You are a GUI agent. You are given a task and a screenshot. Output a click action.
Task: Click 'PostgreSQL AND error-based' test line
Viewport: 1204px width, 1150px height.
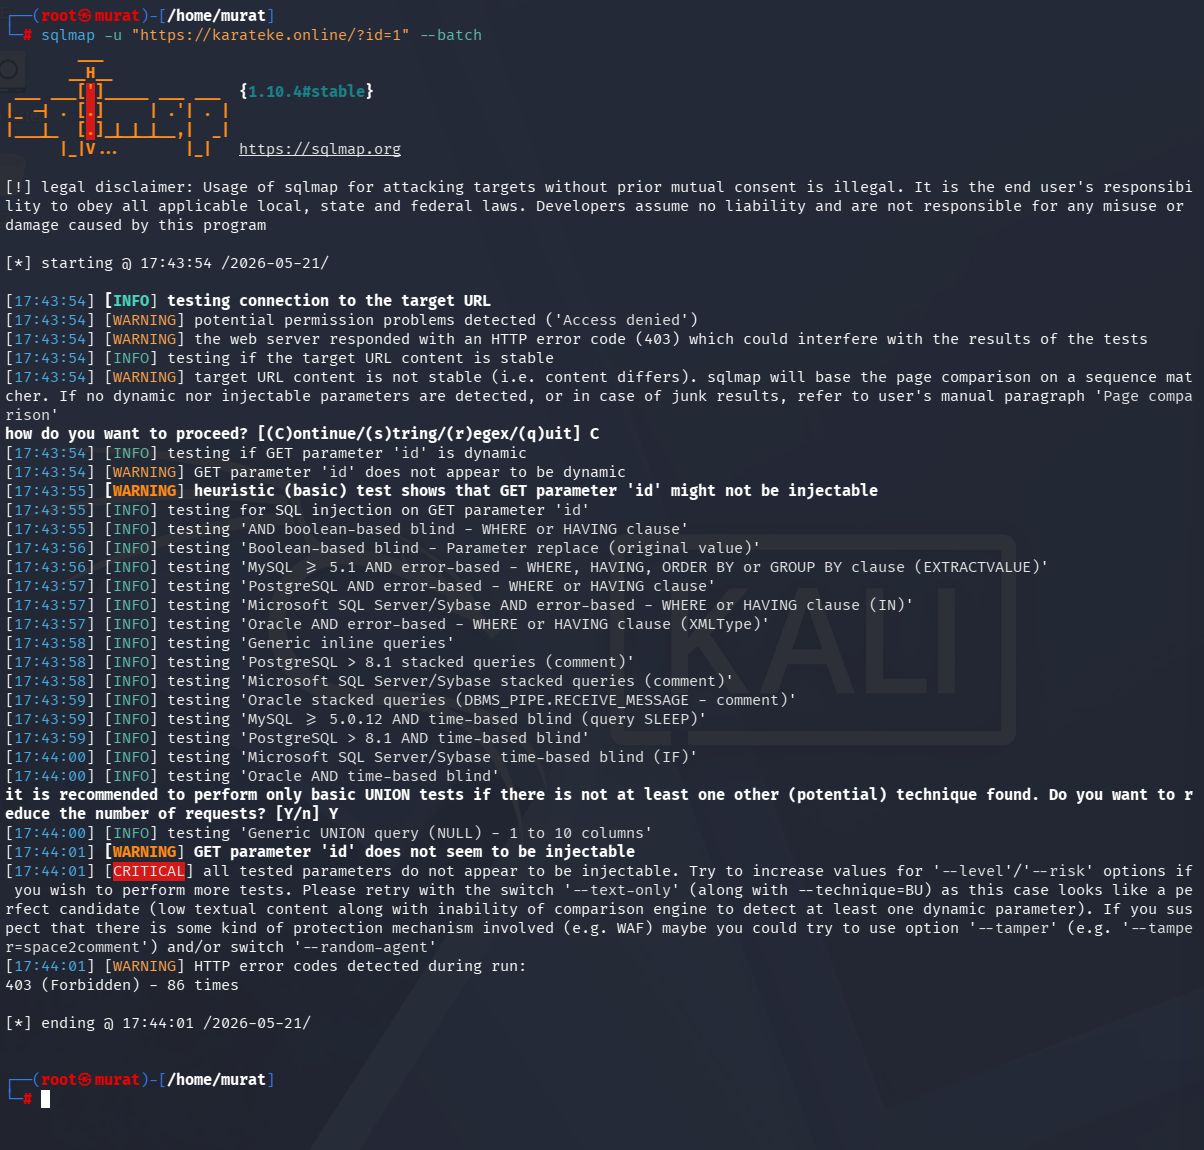[x=360, y=586]
